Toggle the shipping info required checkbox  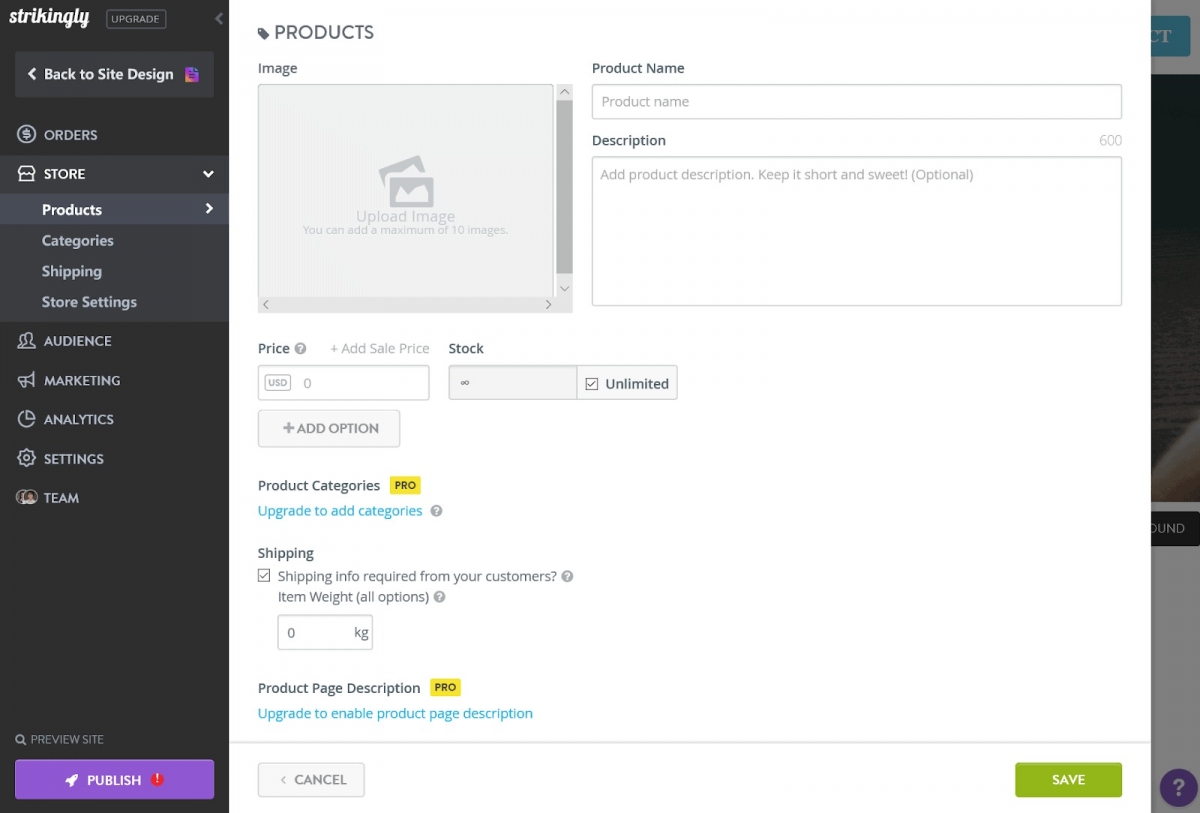coord(264,576)
